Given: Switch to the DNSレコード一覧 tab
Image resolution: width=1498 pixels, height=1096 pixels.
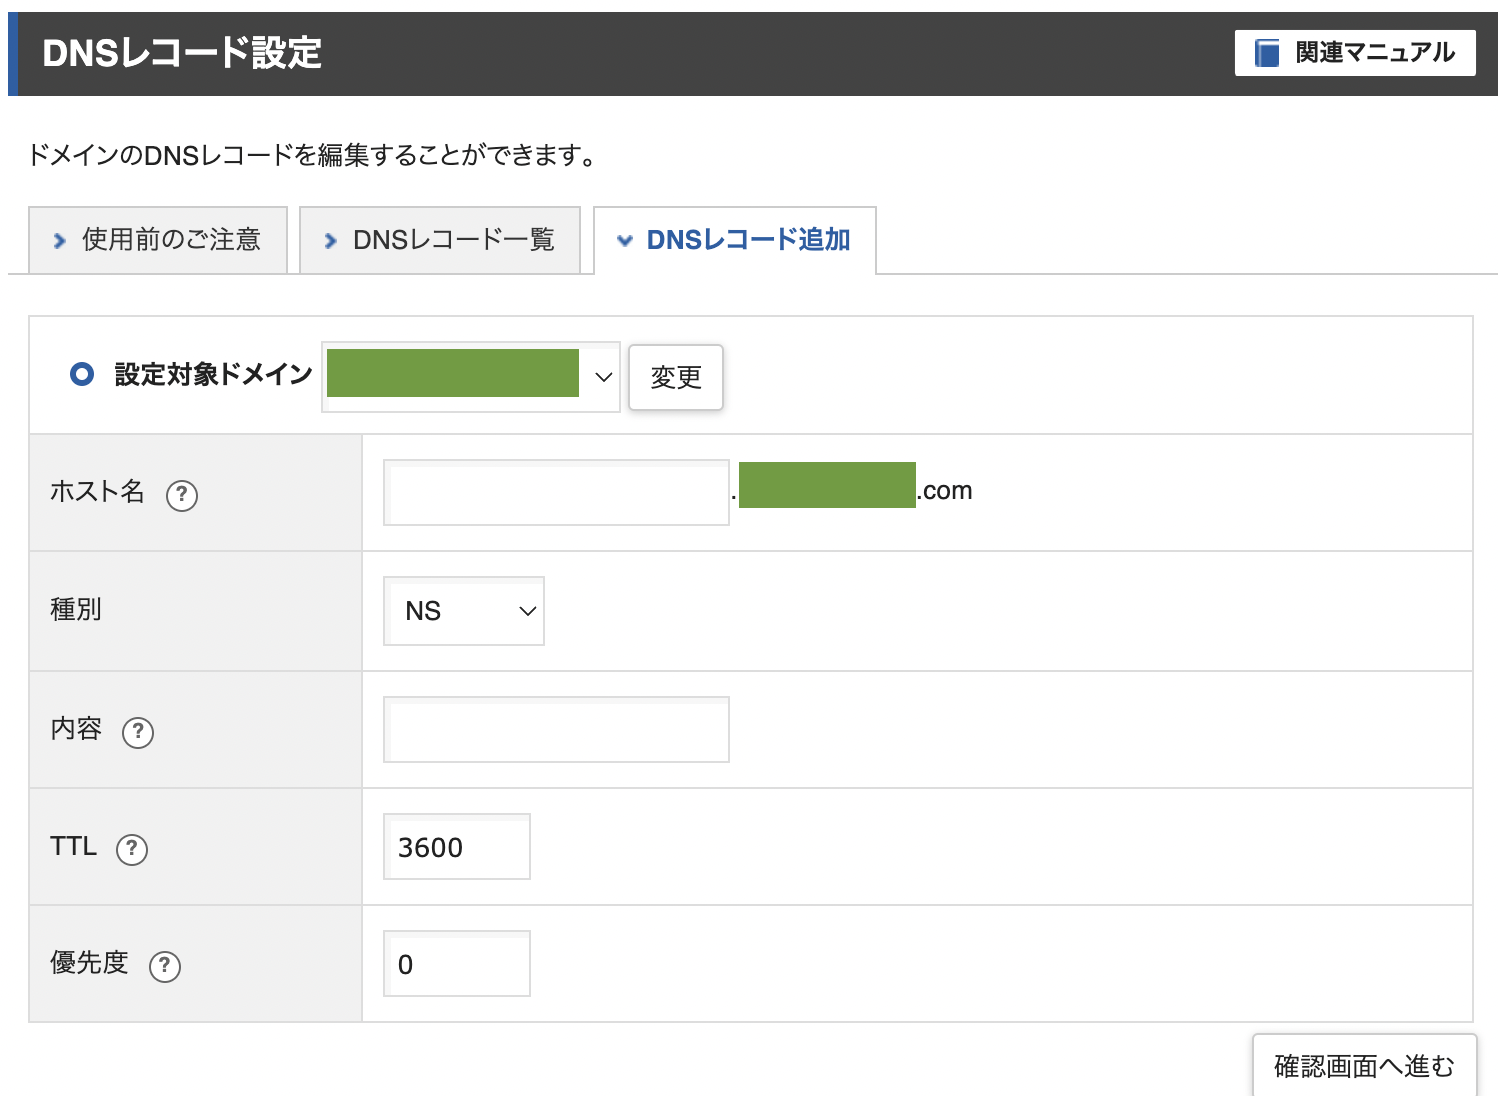Looking at the screenshot, I should (455, 240).
